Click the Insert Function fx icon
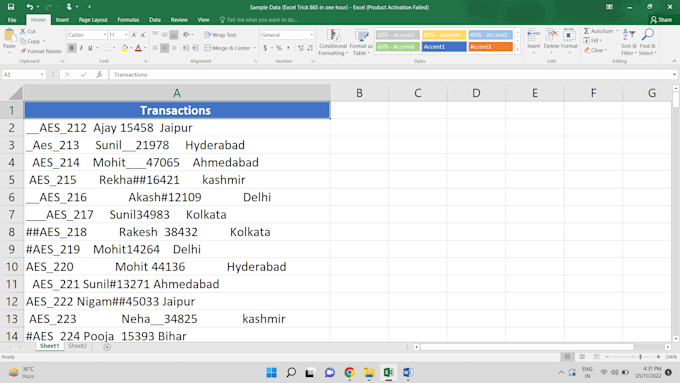 [x=99, y=75]
